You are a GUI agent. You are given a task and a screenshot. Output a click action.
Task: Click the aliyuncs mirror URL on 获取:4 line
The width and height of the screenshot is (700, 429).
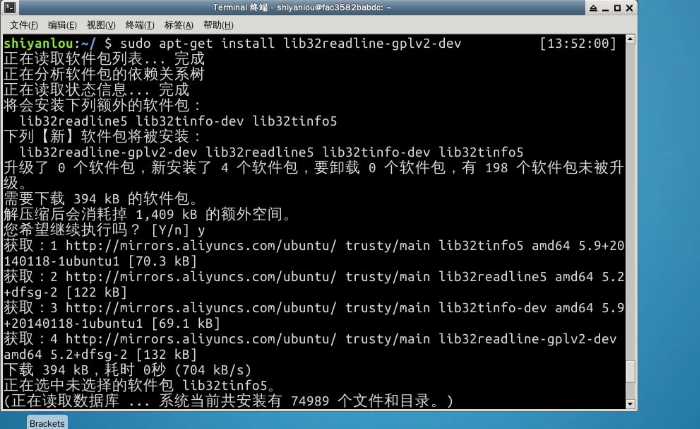201,339
